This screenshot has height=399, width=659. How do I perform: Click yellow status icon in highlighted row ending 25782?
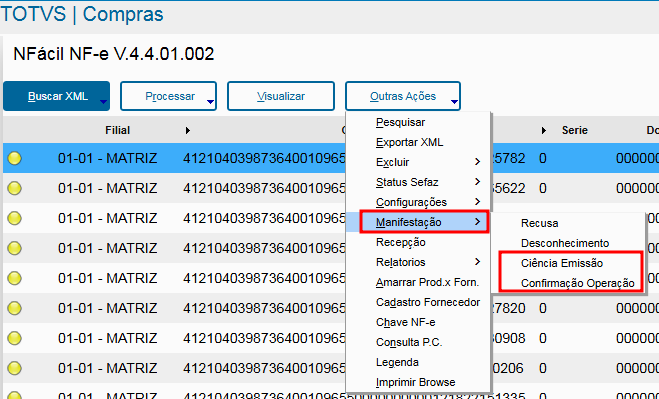14,158
